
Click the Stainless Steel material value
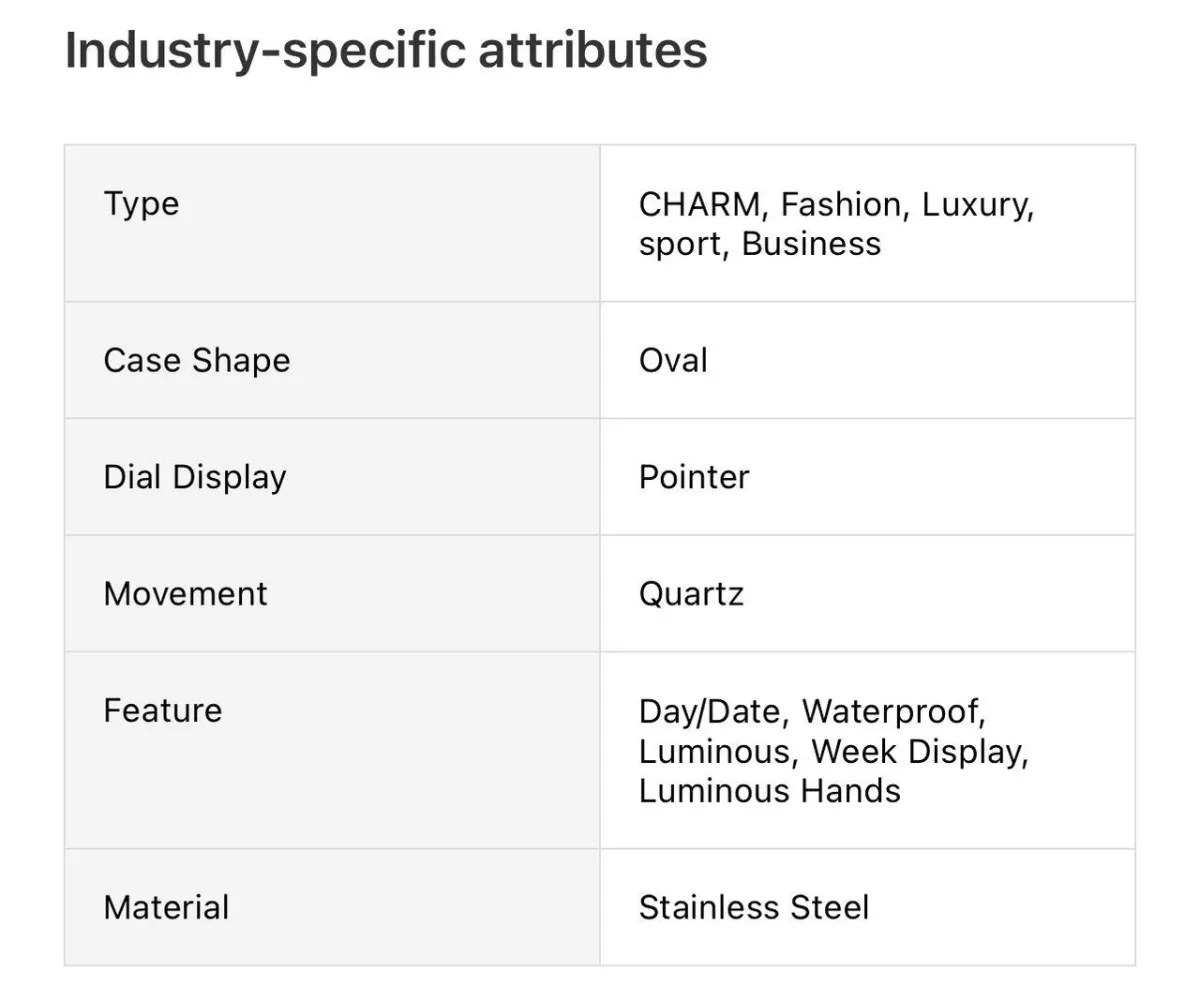[x=754, y=908]
